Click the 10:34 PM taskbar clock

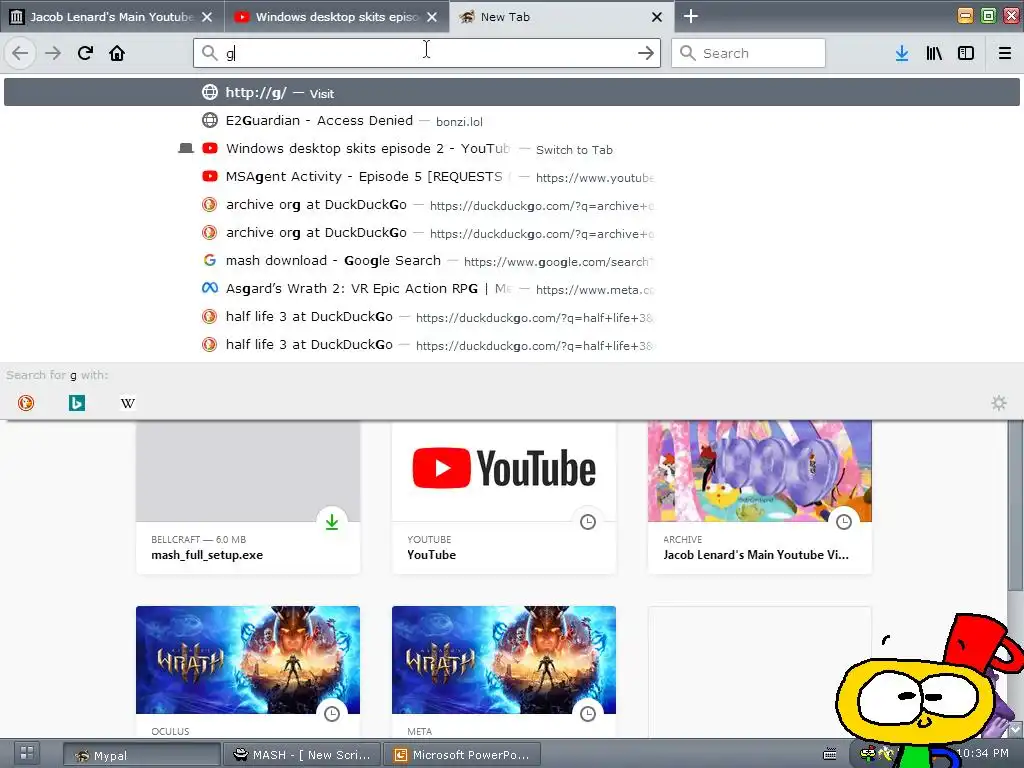point(982,753)
